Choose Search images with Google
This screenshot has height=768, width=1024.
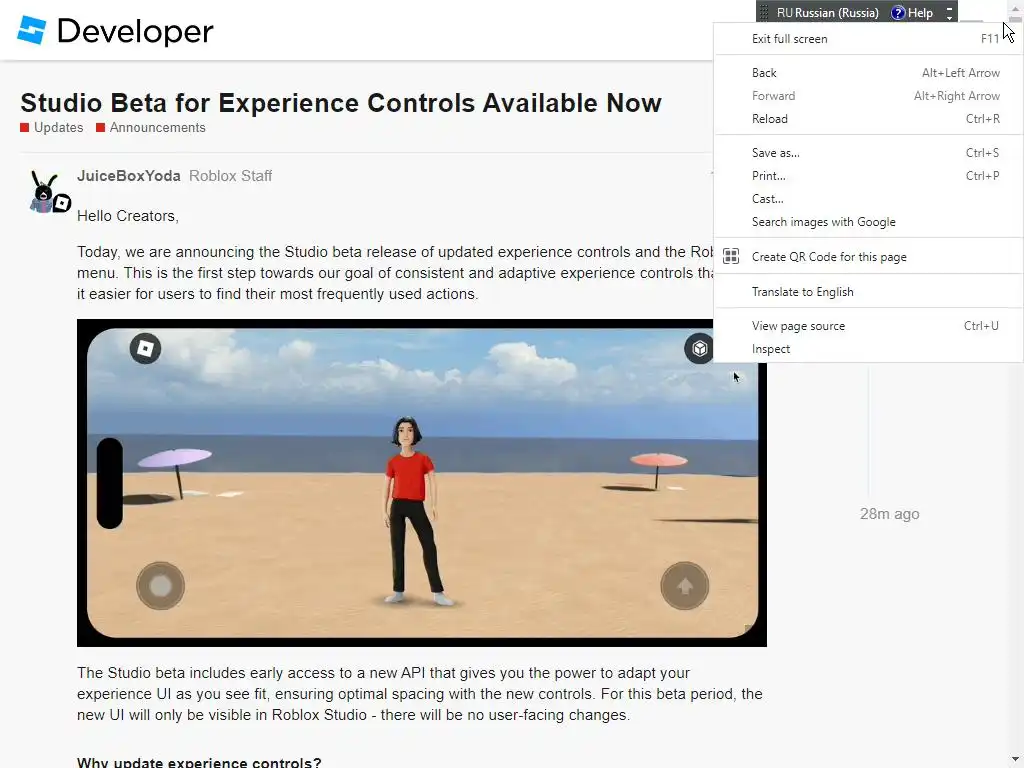pos(869,221)
